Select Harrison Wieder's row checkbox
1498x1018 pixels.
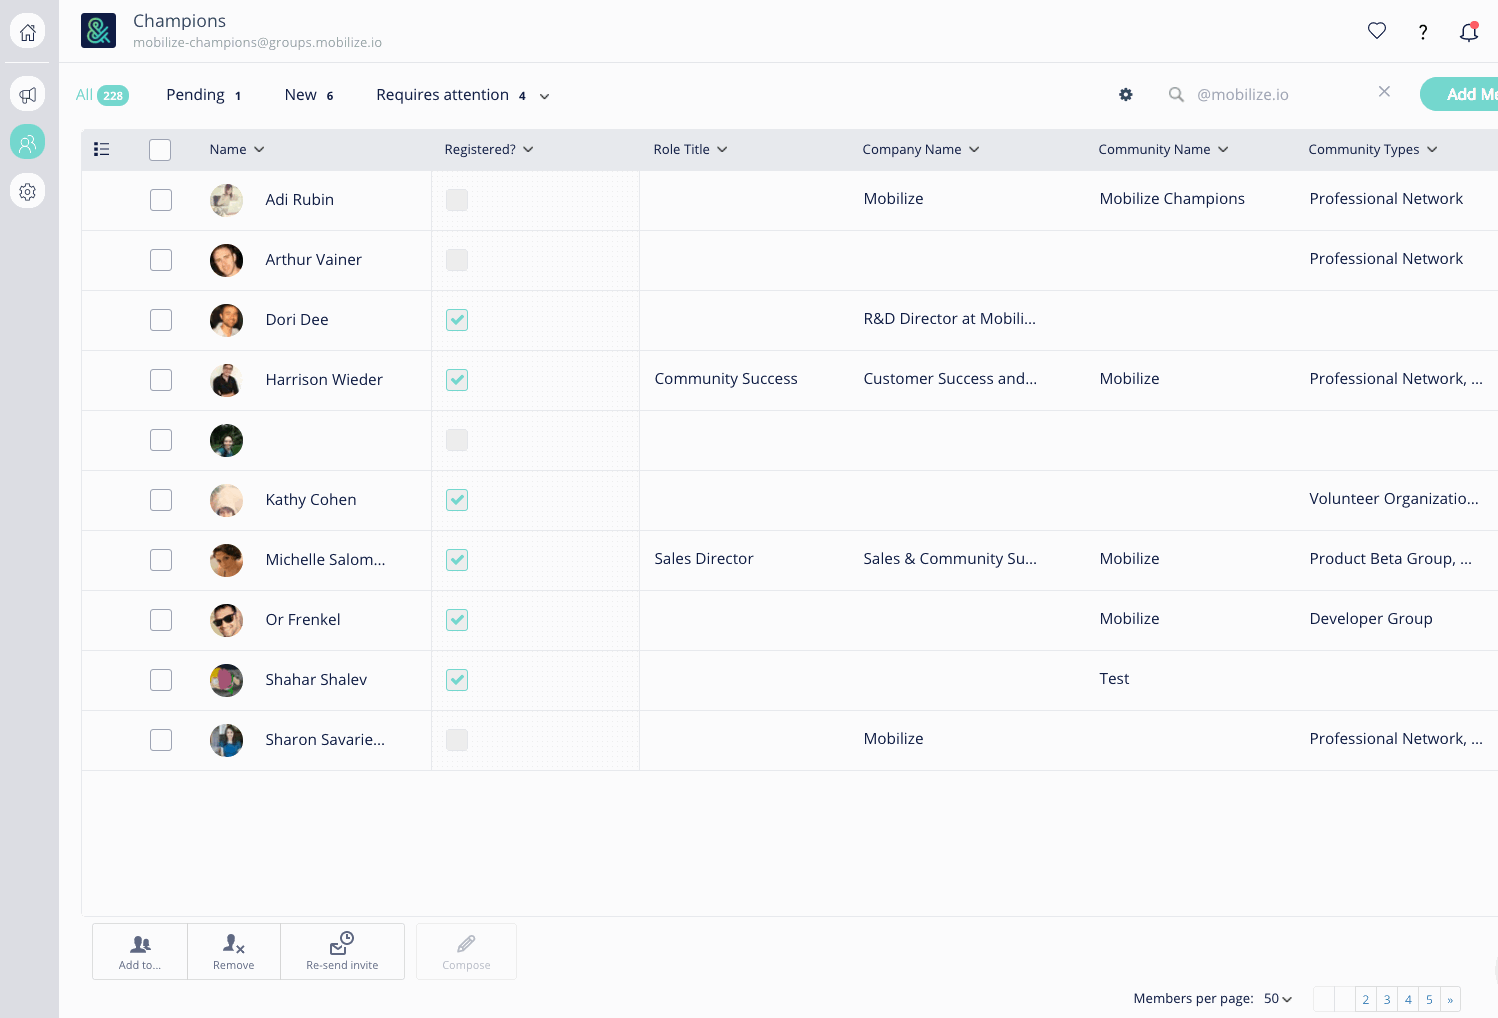161,380
